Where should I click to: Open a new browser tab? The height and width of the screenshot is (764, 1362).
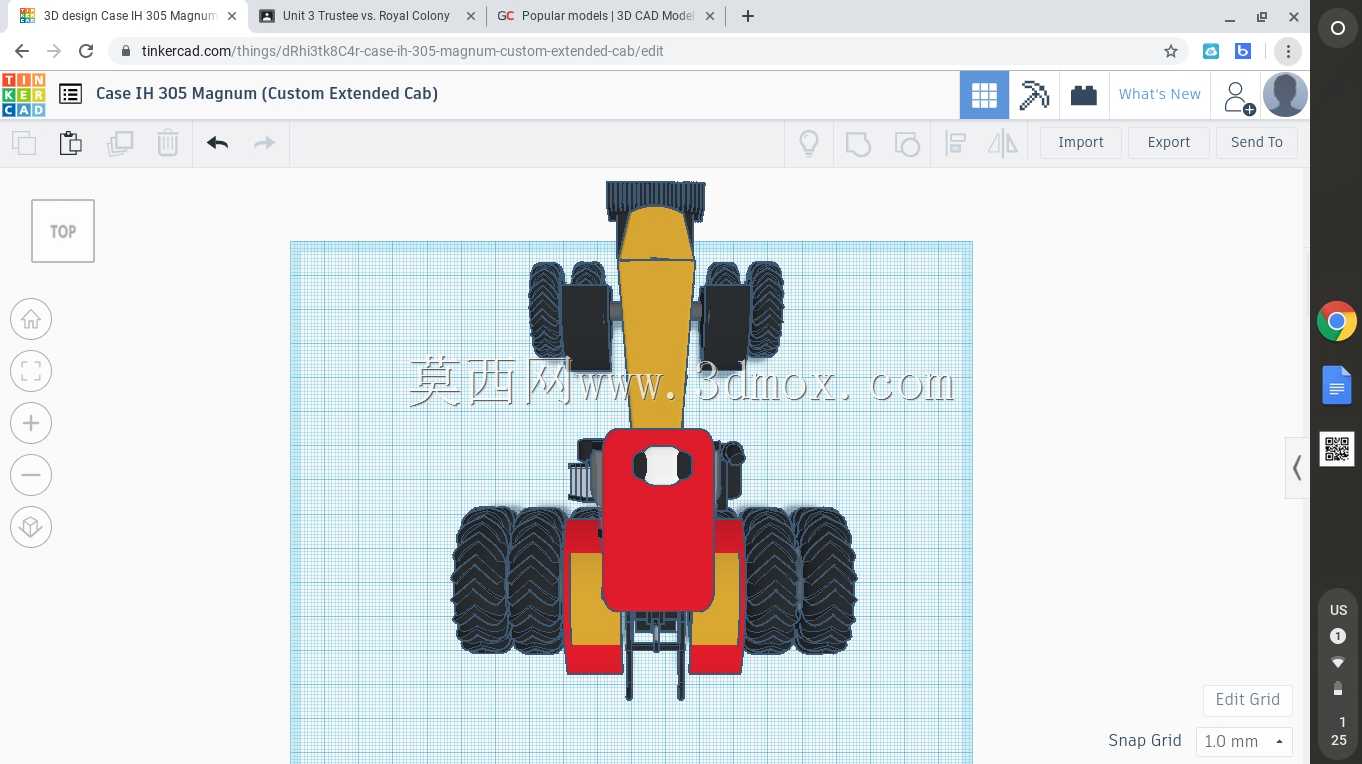click(748, 16)
